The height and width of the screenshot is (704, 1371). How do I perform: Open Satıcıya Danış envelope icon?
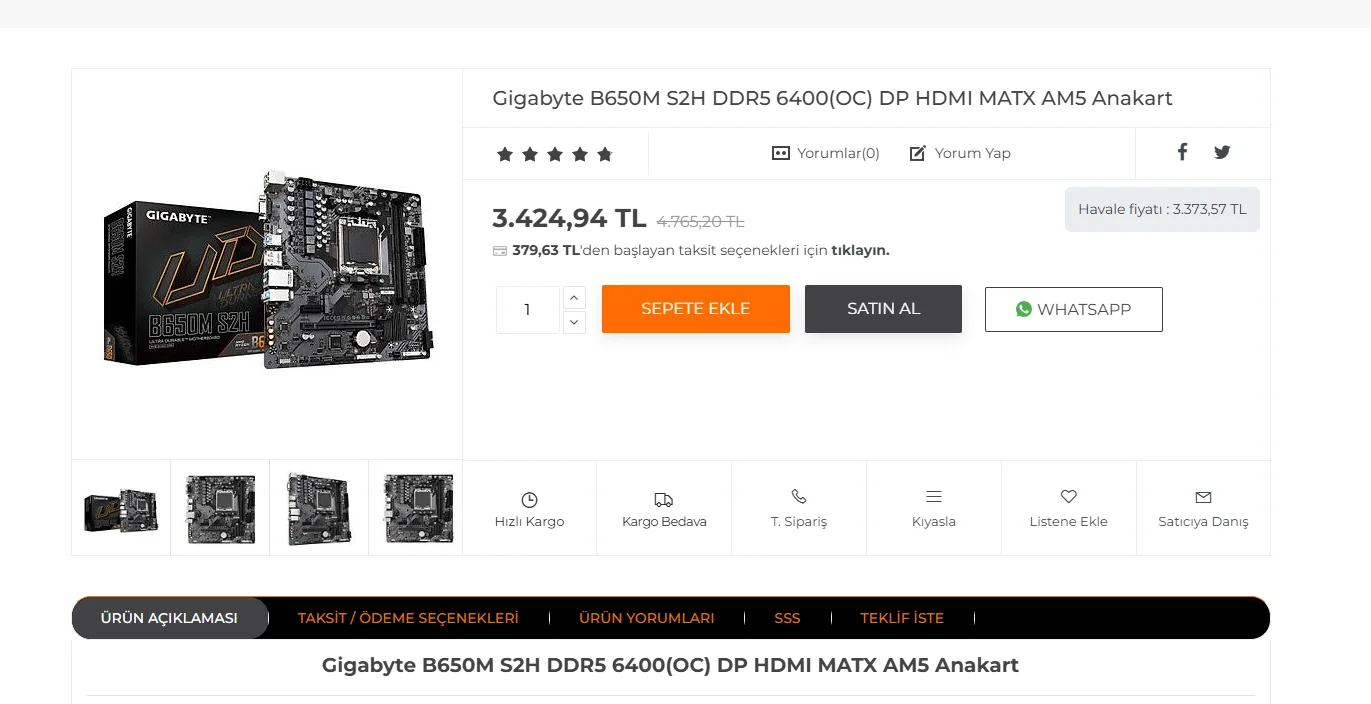pyautogui.click(x=1203, y=497)
